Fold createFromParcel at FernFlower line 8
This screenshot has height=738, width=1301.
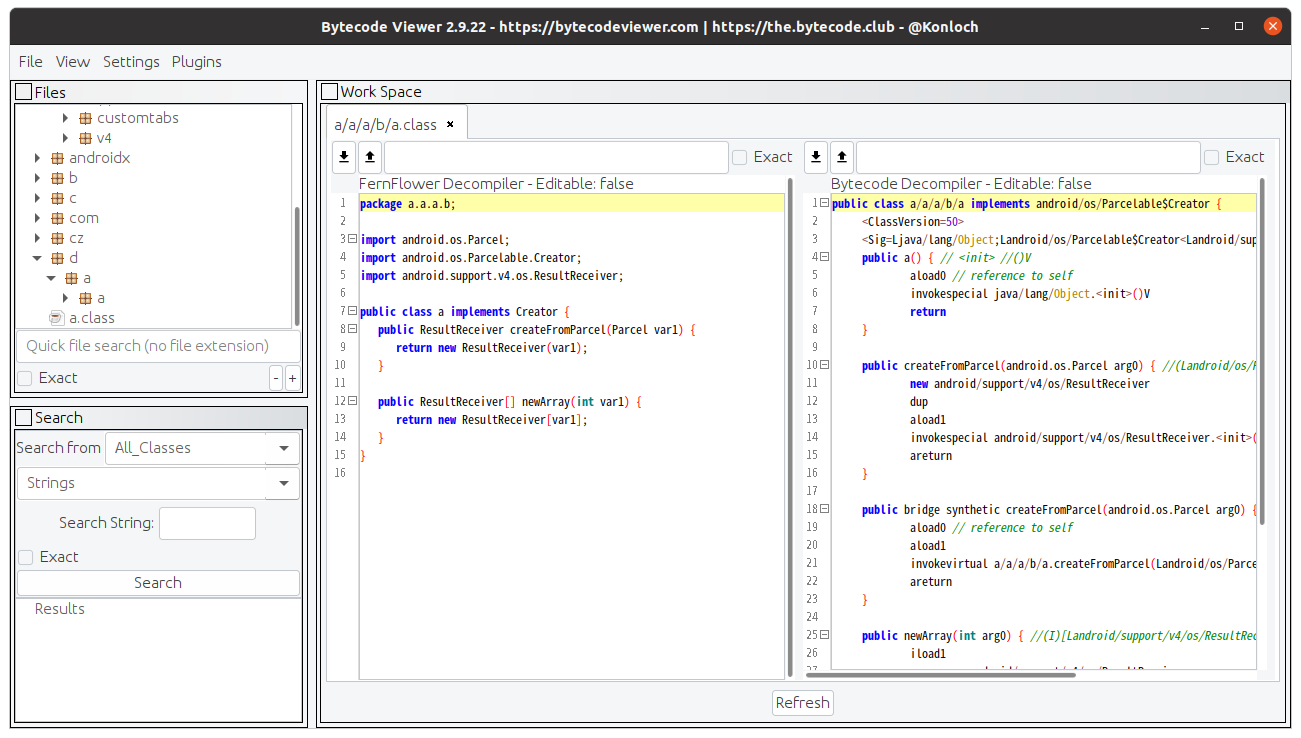tap(353, 329)
